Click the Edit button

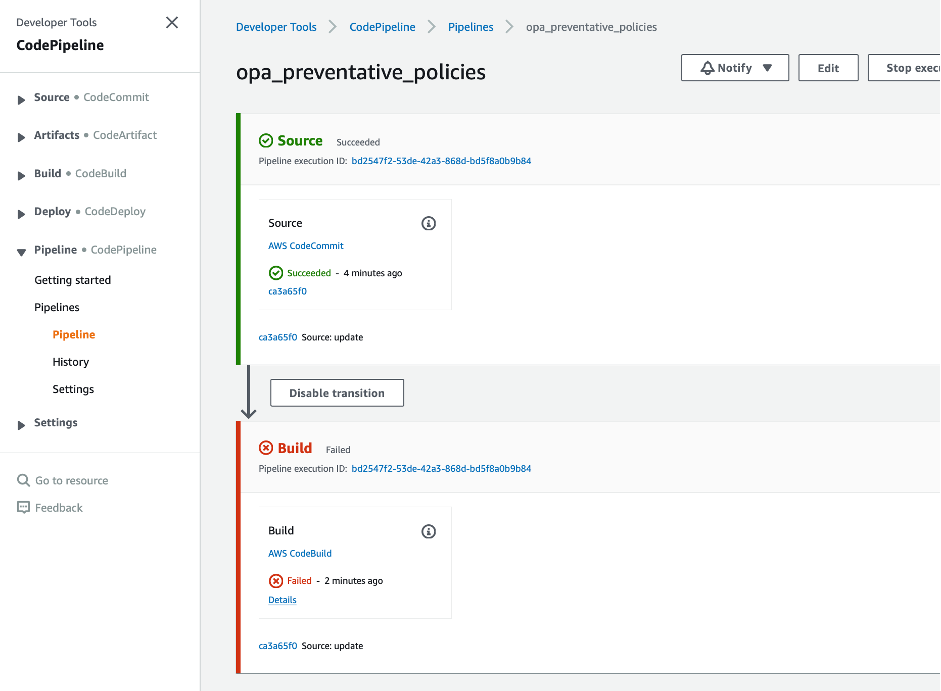point(828,67)
